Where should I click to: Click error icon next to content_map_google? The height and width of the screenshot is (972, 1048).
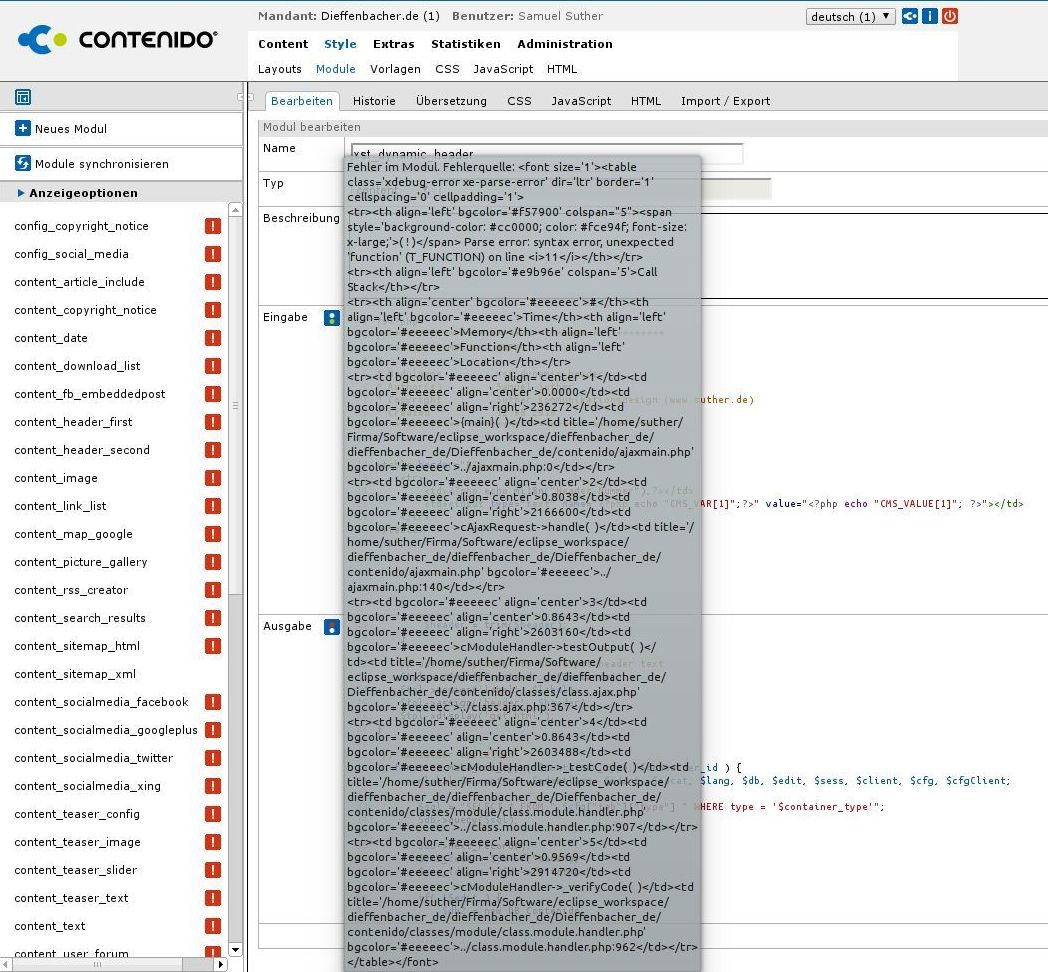[x=212, y=534]
